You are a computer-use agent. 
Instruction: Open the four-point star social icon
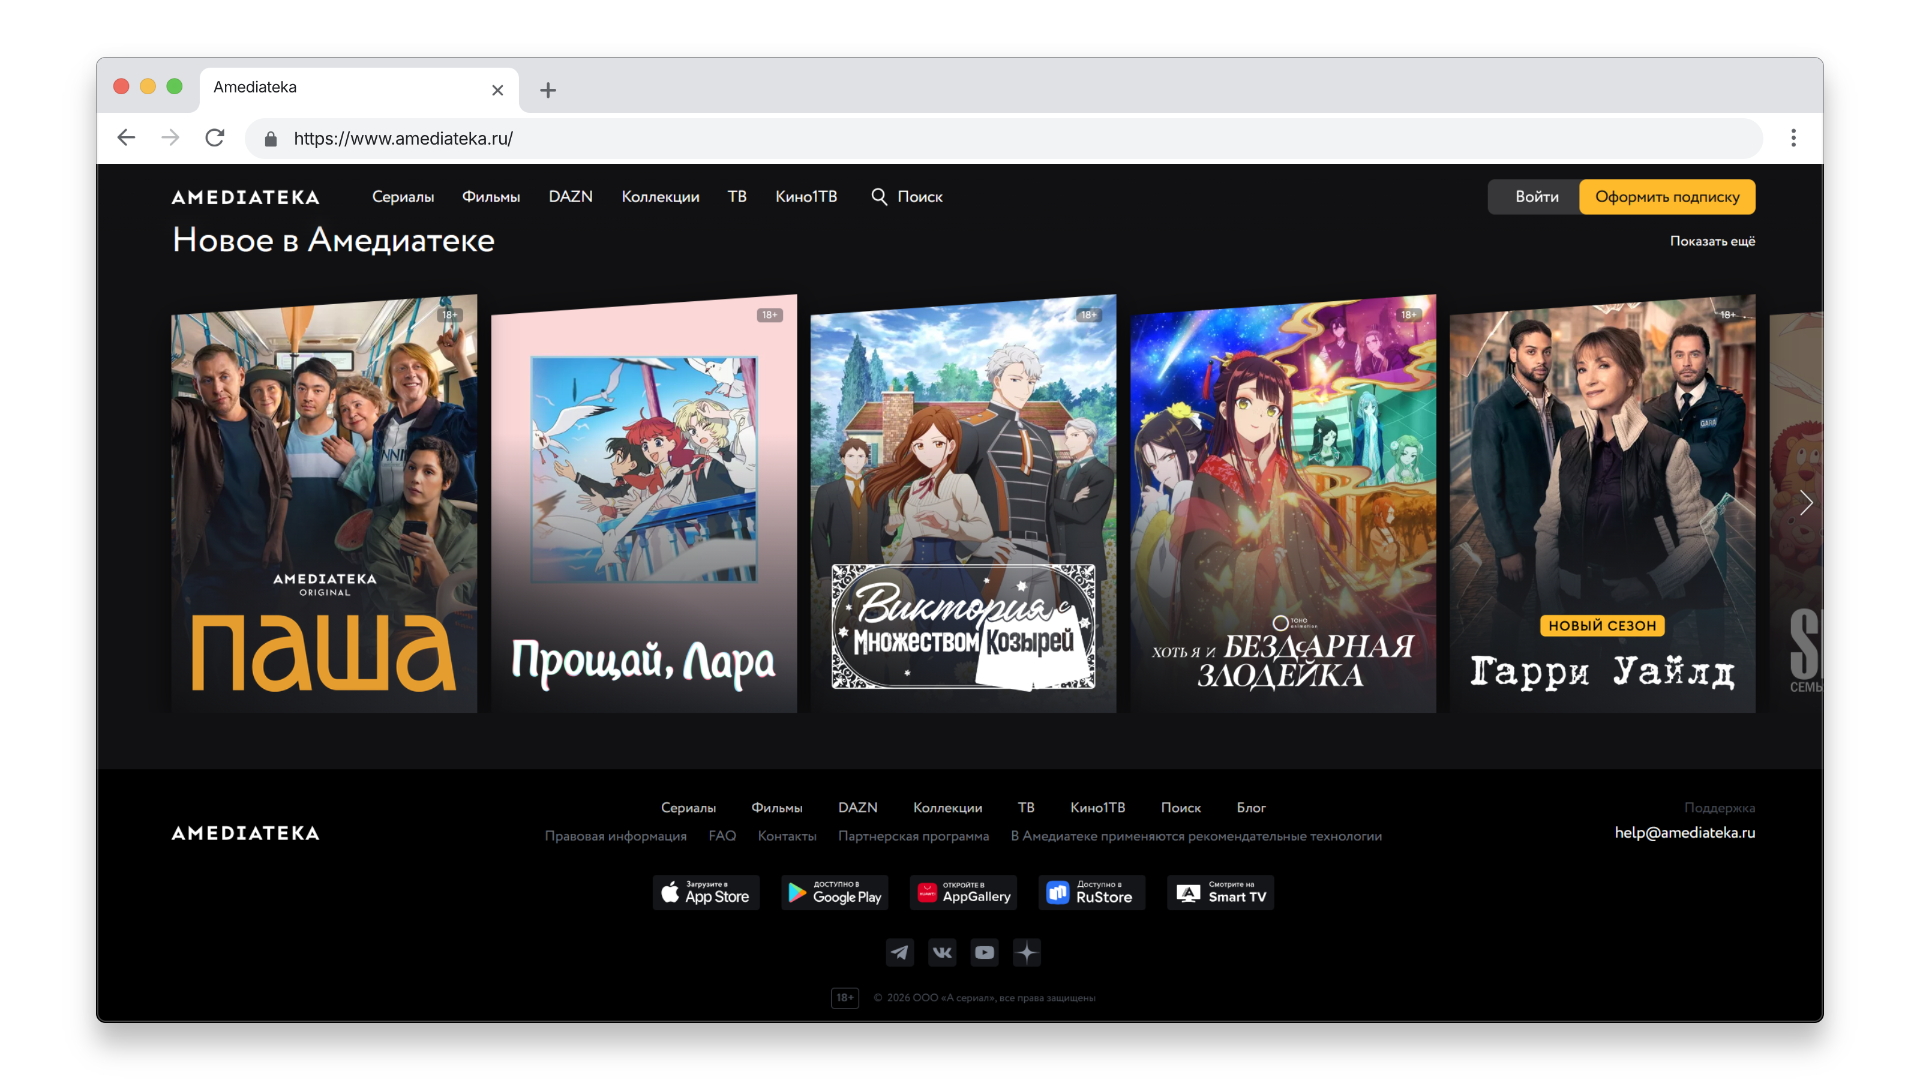[1027, 953]
